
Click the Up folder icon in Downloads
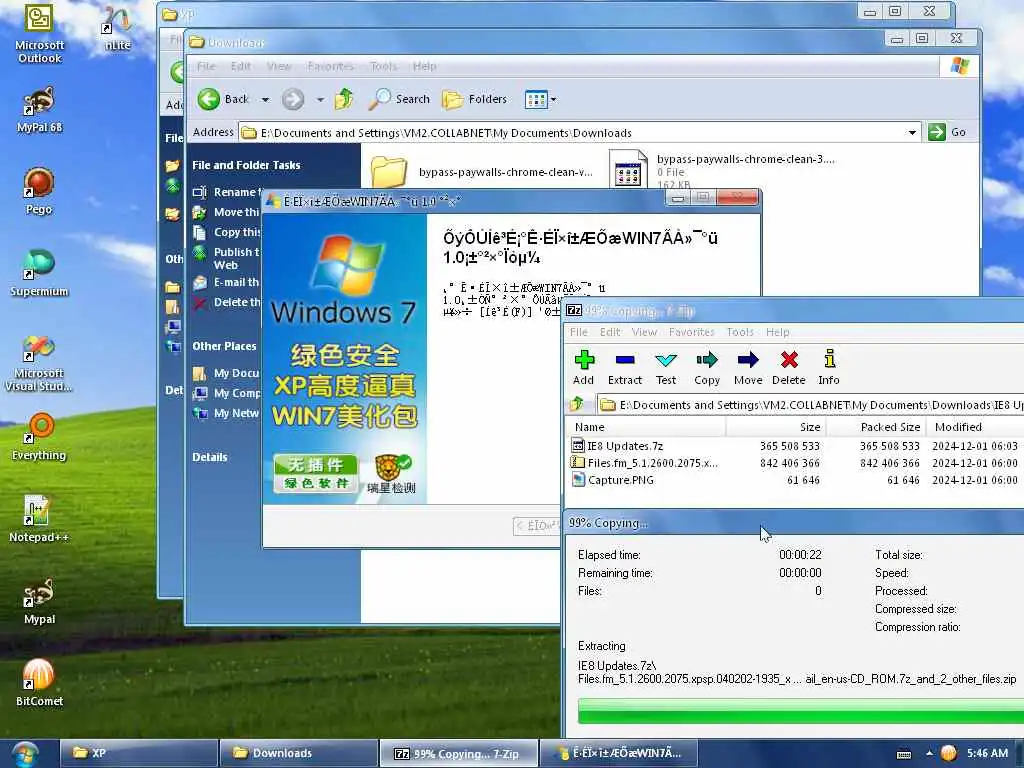(x=344, y=99)
